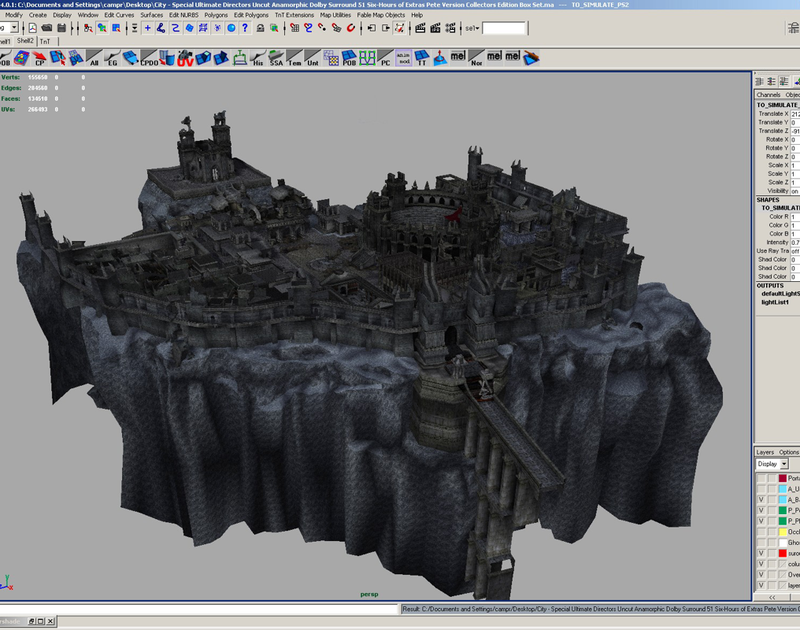800x630 pixels.
Task: Click the Channels button in channel box
Action: pos(768,95)
